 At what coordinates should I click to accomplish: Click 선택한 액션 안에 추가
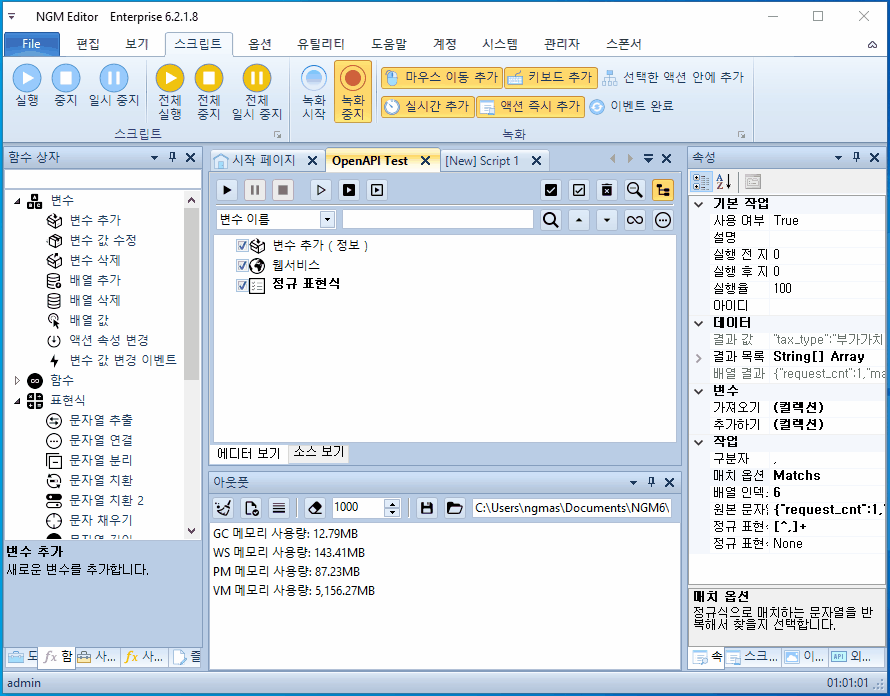(673, 77)
